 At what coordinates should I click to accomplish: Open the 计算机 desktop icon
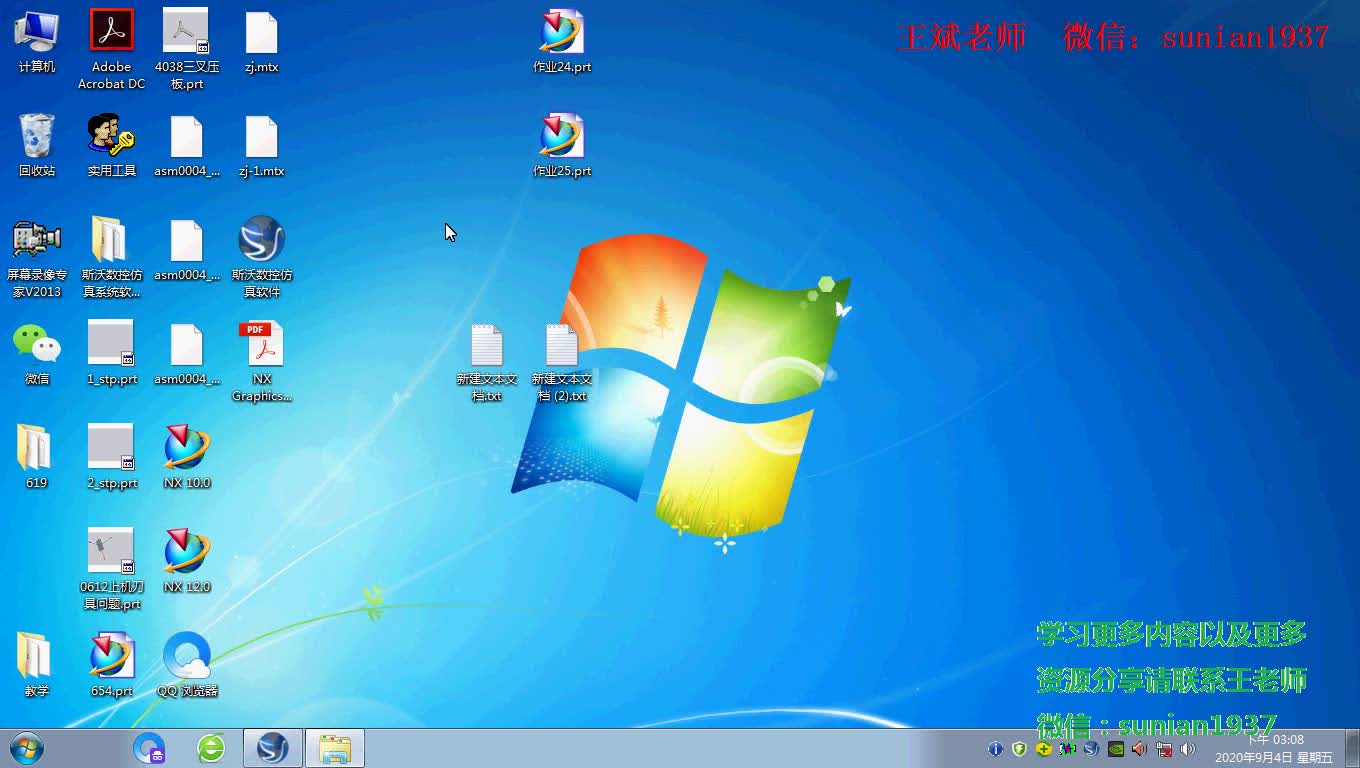(37, 42)
